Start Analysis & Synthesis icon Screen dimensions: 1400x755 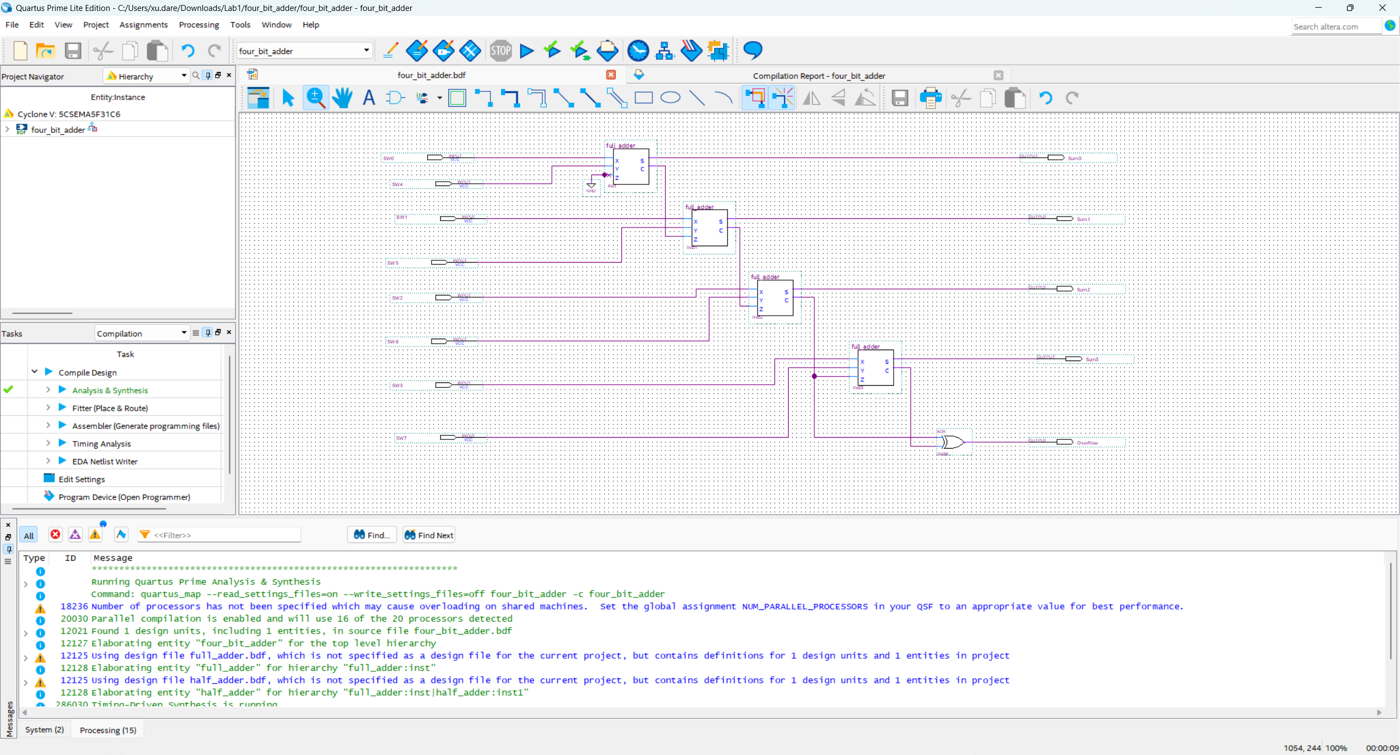tap(552, 50)
